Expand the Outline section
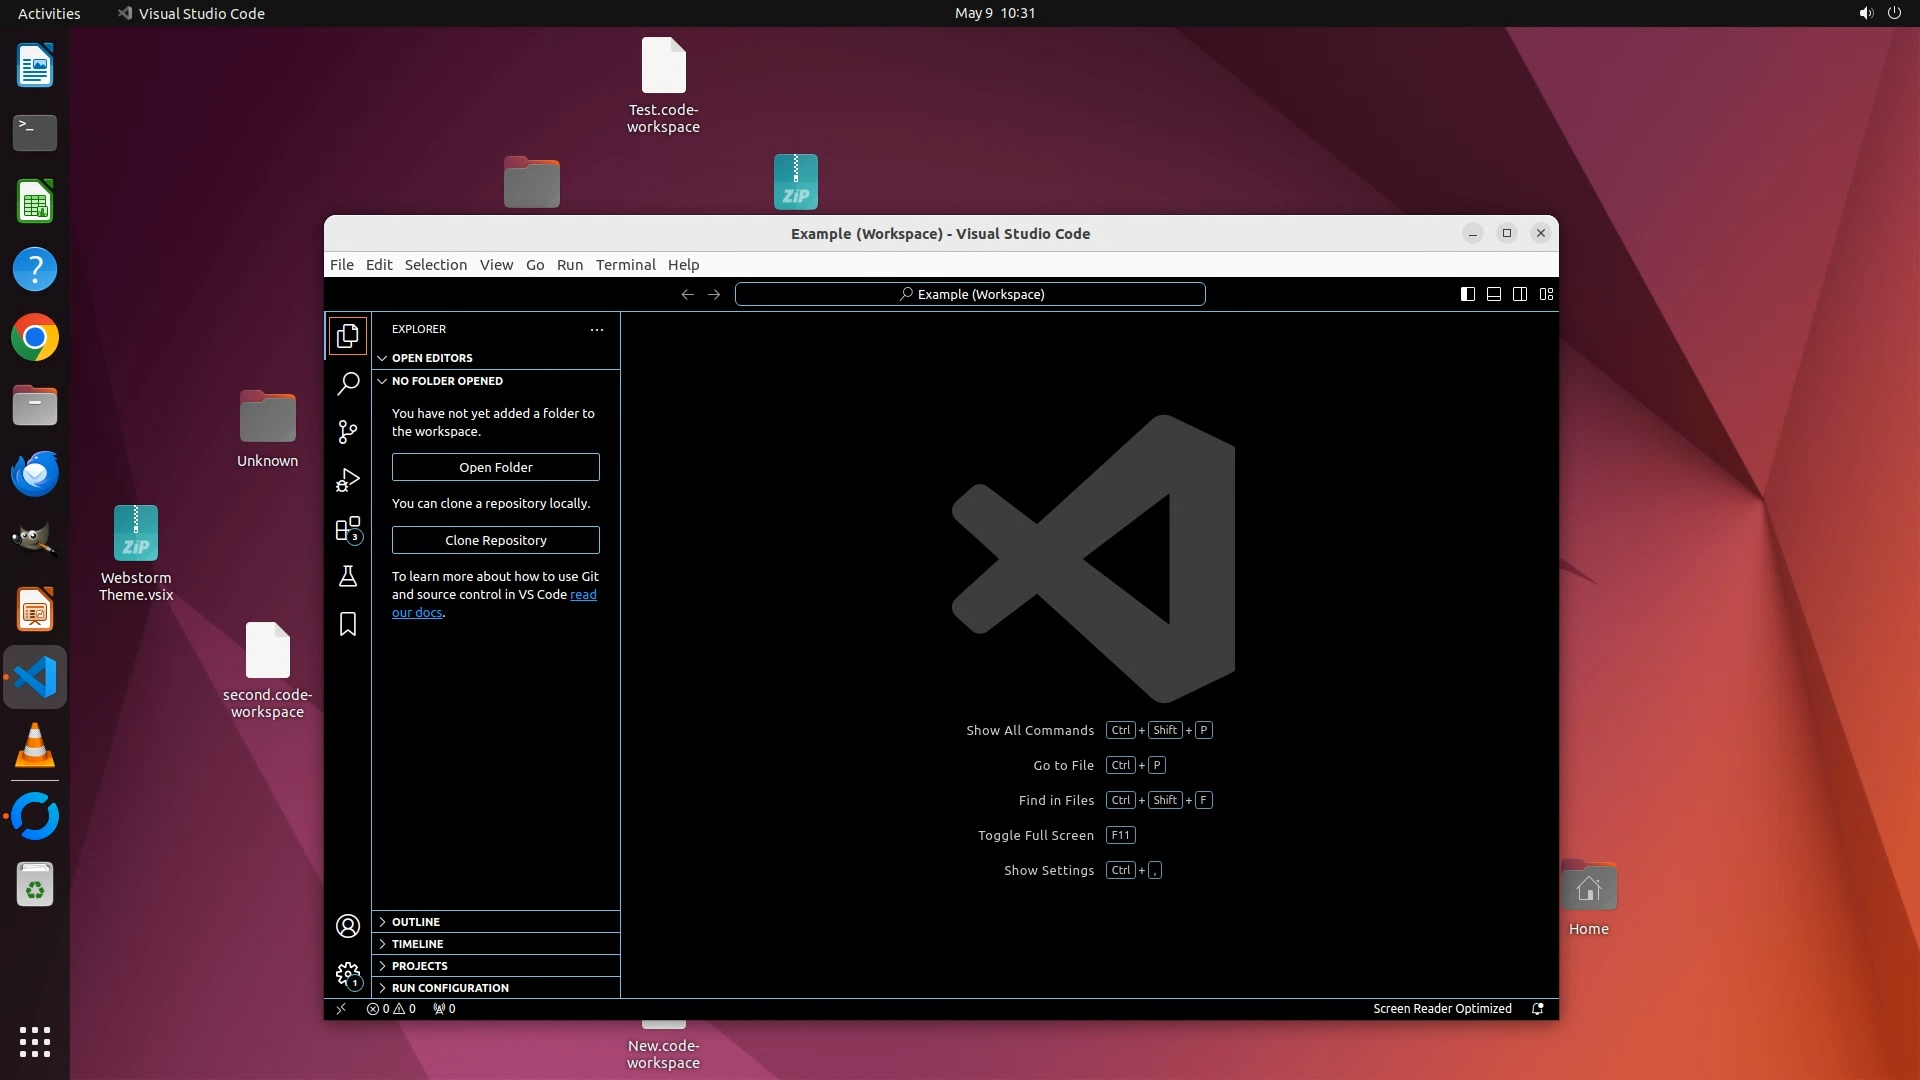1920x1080 pixels. click(416, 922)
